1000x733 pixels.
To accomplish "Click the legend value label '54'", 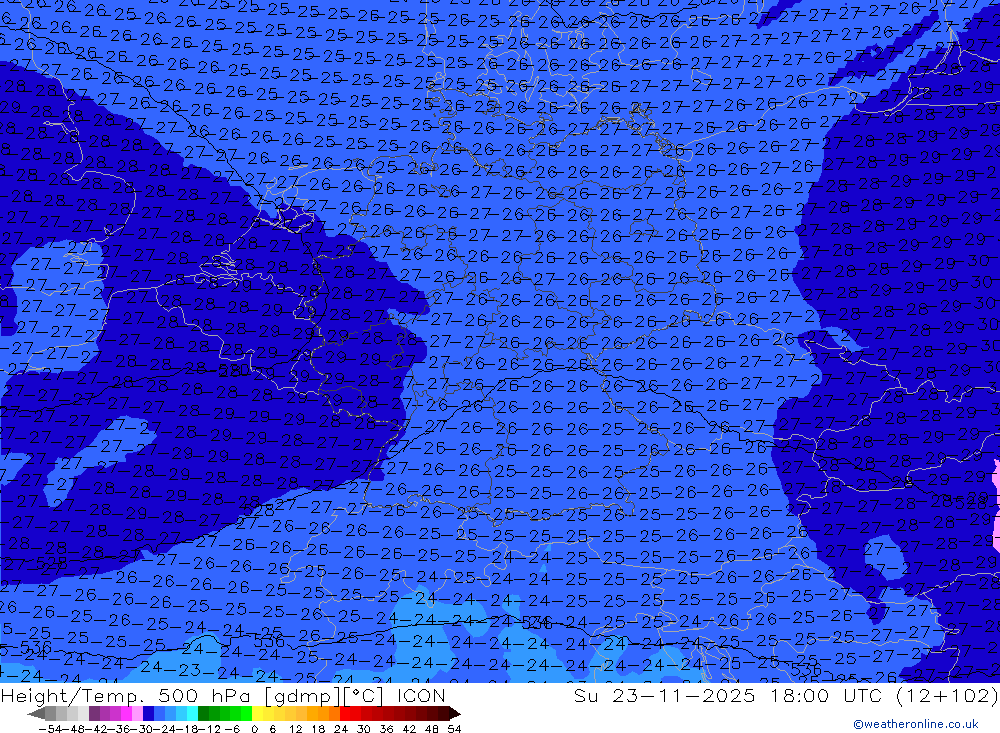I will (454, 729).
